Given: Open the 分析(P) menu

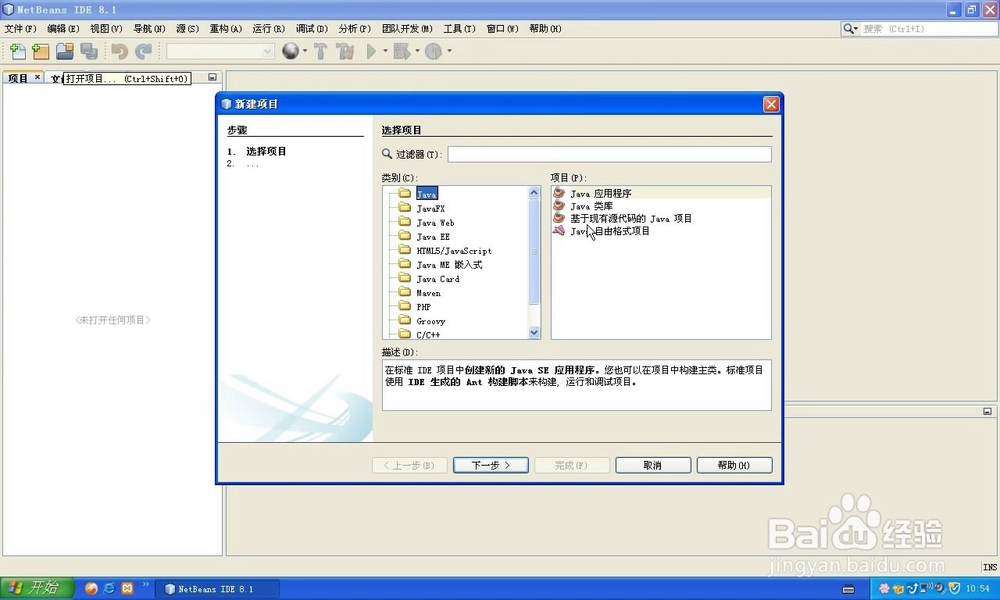Looking at the screenshot, I should click(x=354, y=29).
